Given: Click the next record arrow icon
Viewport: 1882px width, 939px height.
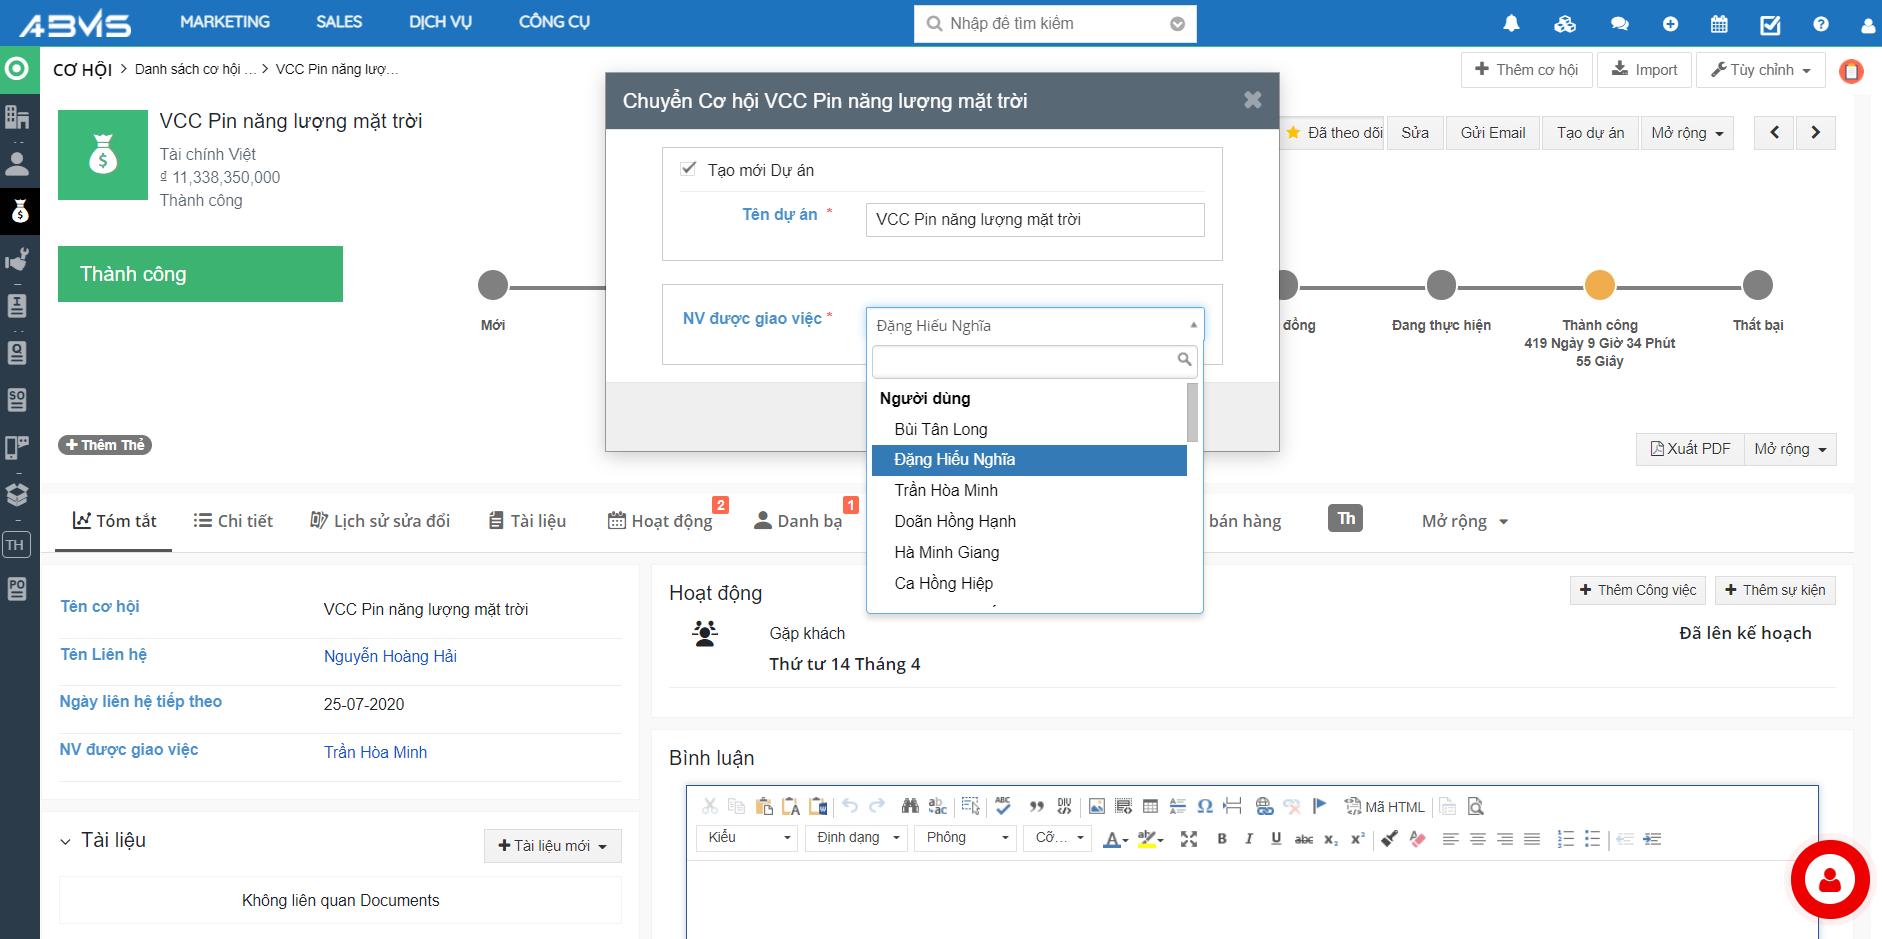Looking at the screenshot, I should pos(1816,132).
